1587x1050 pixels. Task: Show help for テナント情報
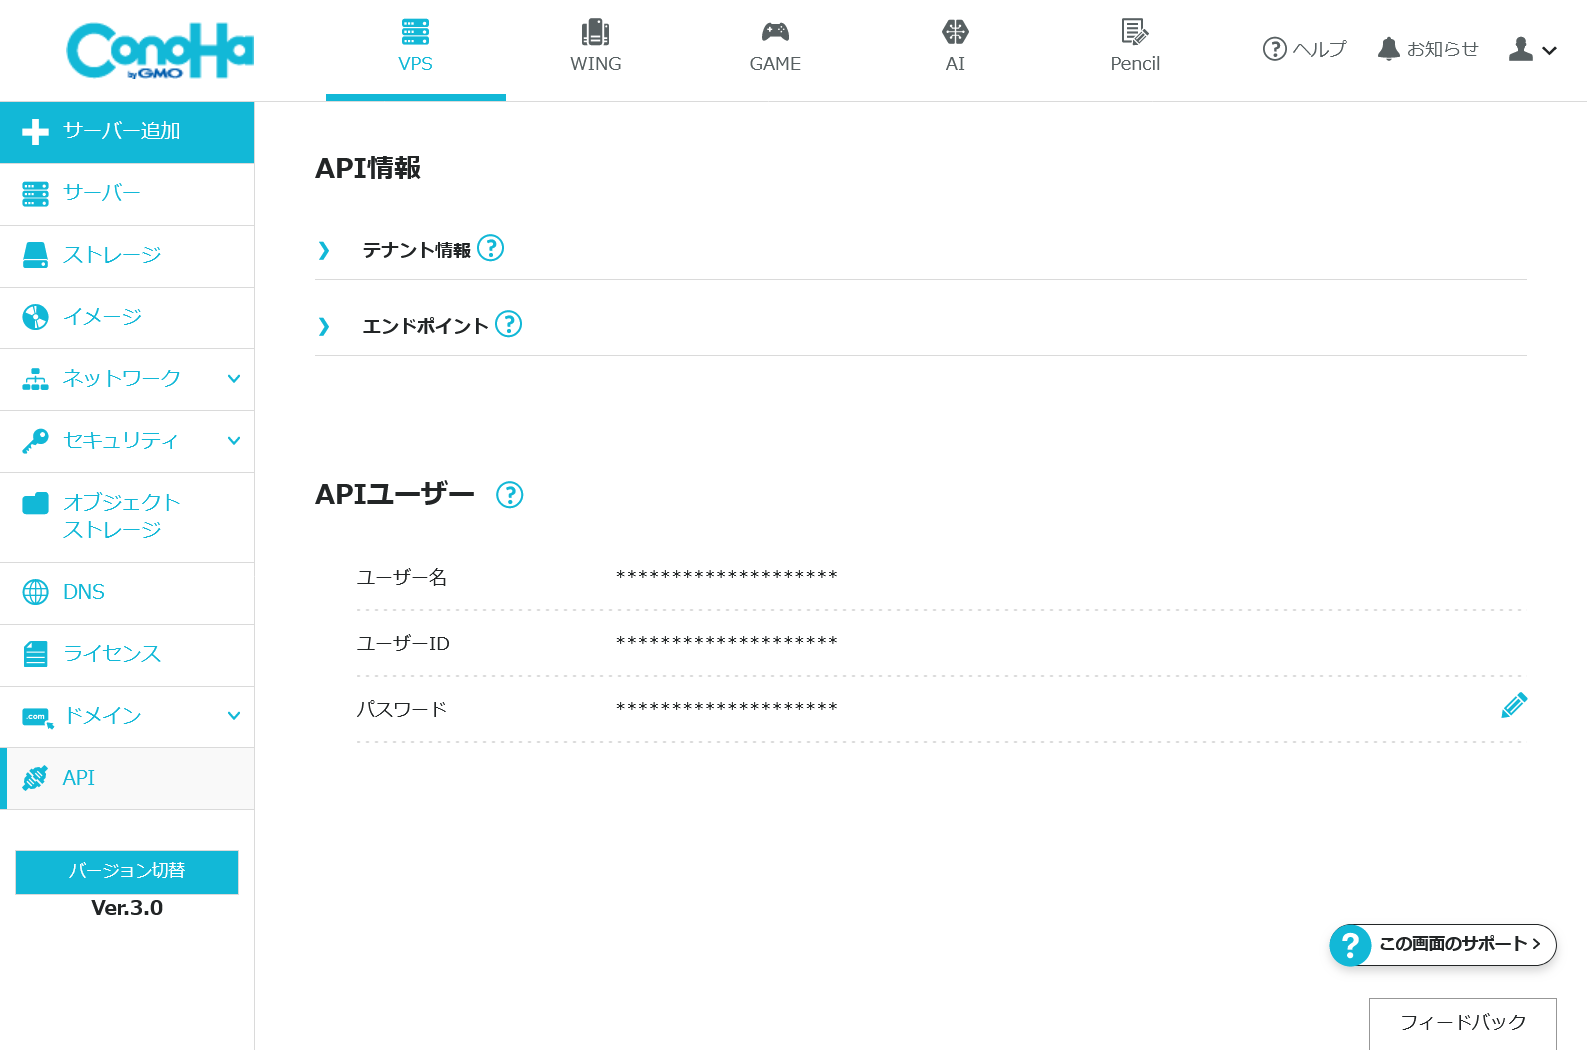point(491,248)
